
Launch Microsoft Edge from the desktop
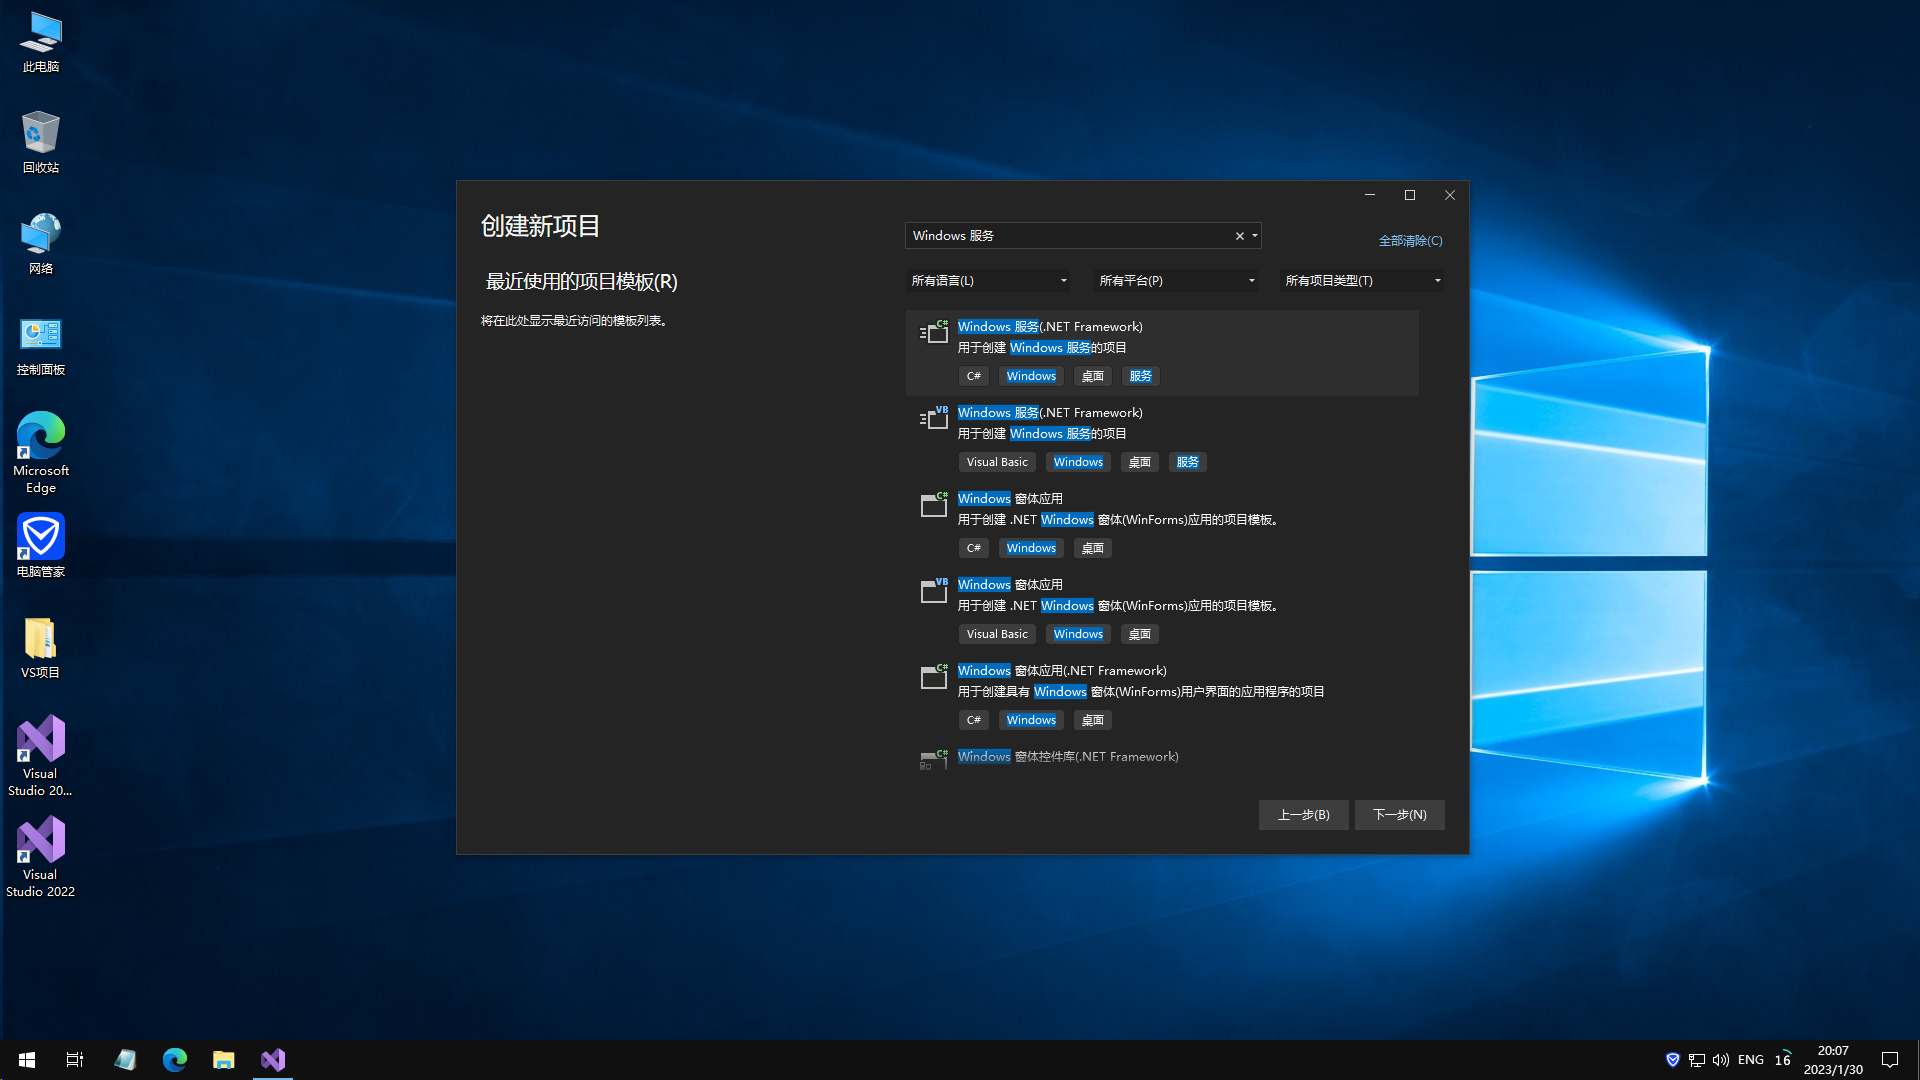(41, 452)
